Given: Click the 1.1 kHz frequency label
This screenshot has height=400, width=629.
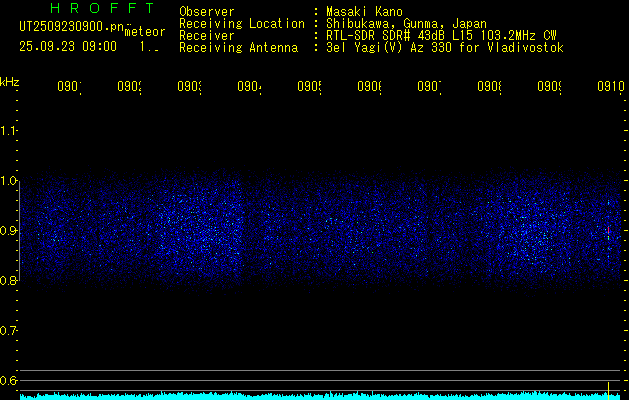Looking at the screenshot, I should (x=8, y=131).
